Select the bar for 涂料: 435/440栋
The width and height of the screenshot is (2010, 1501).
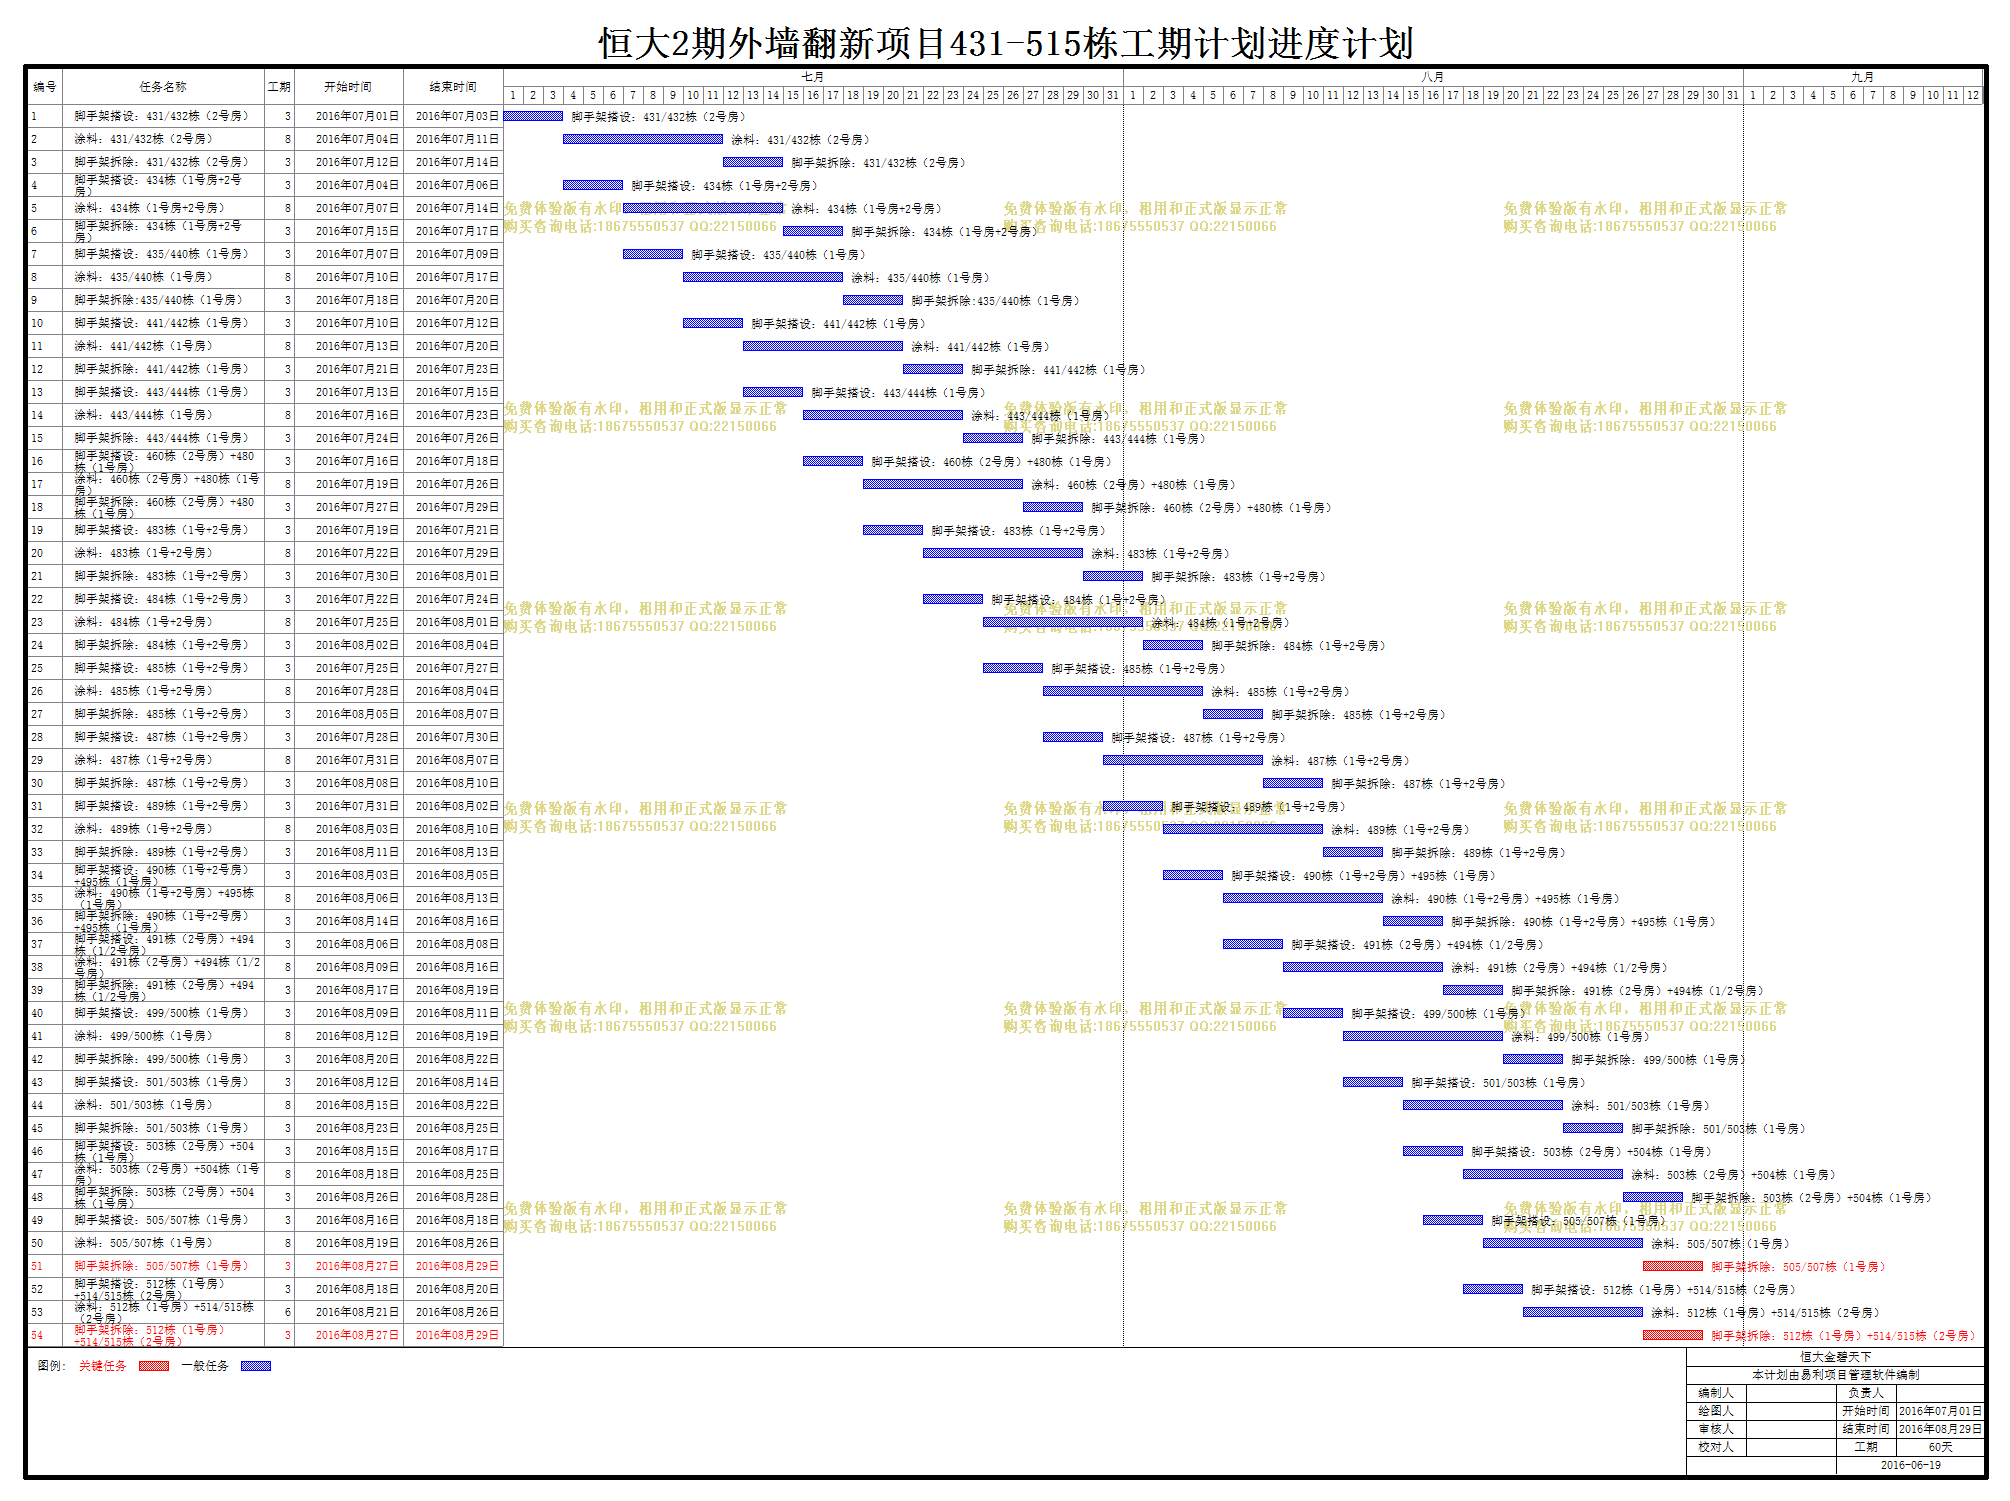click(763, 277)
